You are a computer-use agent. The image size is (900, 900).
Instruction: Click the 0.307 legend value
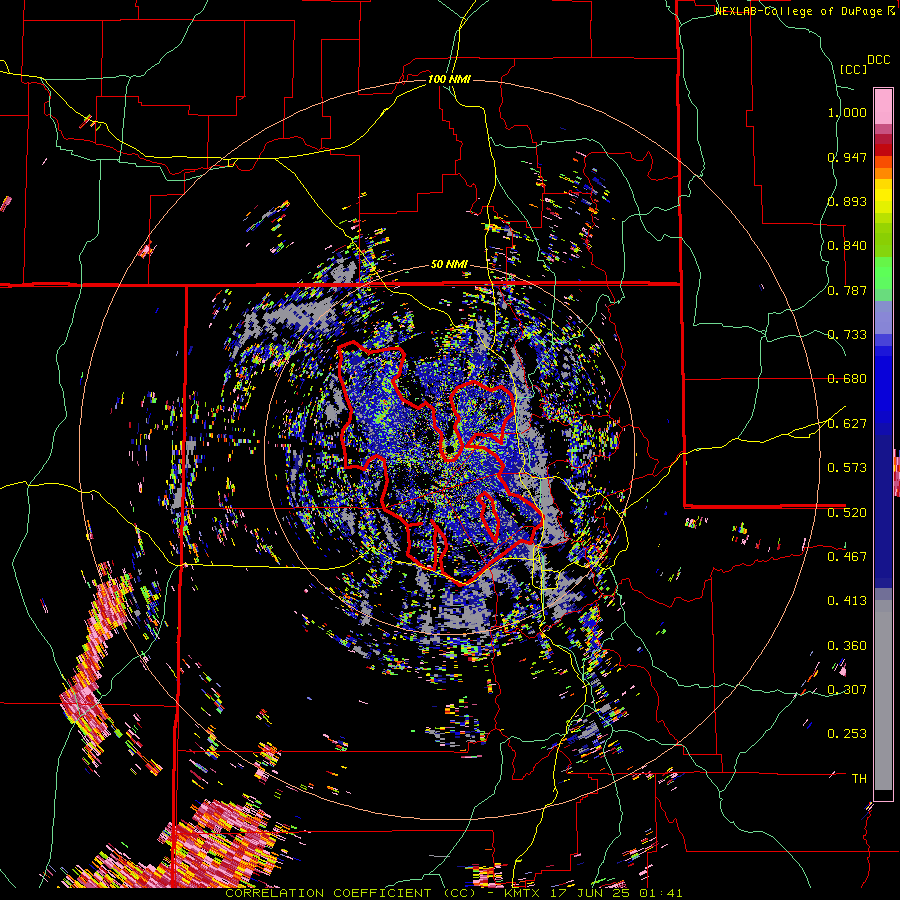coord(847,690)
